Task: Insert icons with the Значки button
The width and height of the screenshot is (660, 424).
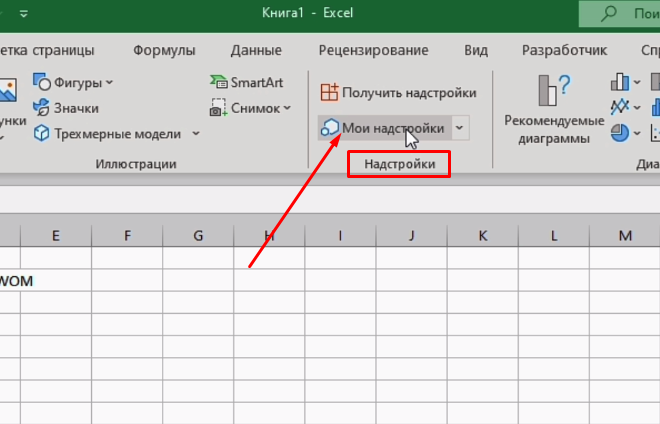Action: 66,108
